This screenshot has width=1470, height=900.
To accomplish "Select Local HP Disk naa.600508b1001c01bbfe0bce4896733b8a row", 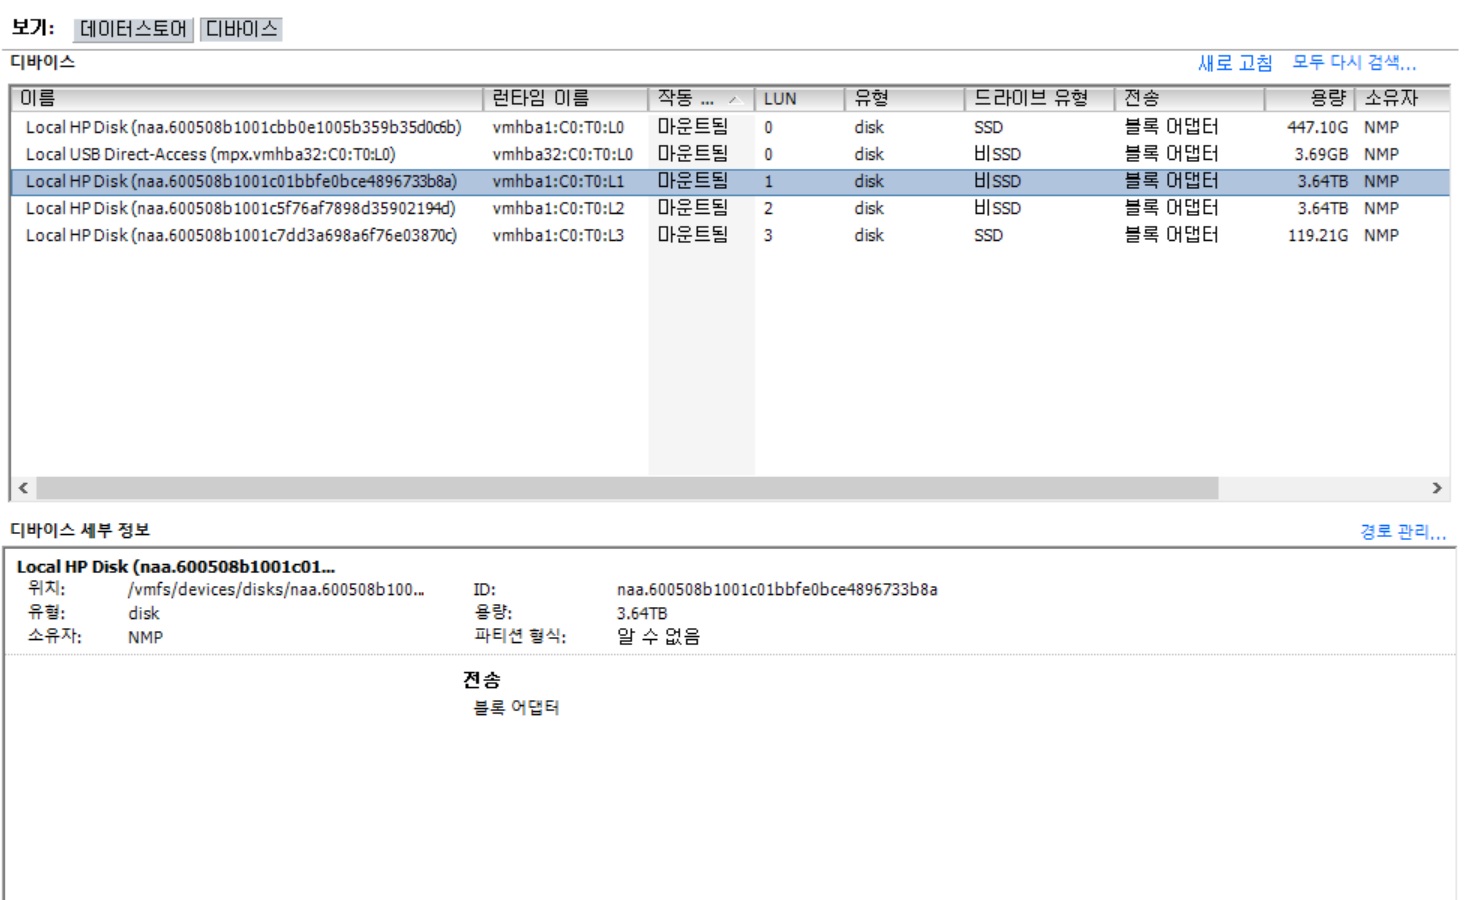I will coord(730,181).
